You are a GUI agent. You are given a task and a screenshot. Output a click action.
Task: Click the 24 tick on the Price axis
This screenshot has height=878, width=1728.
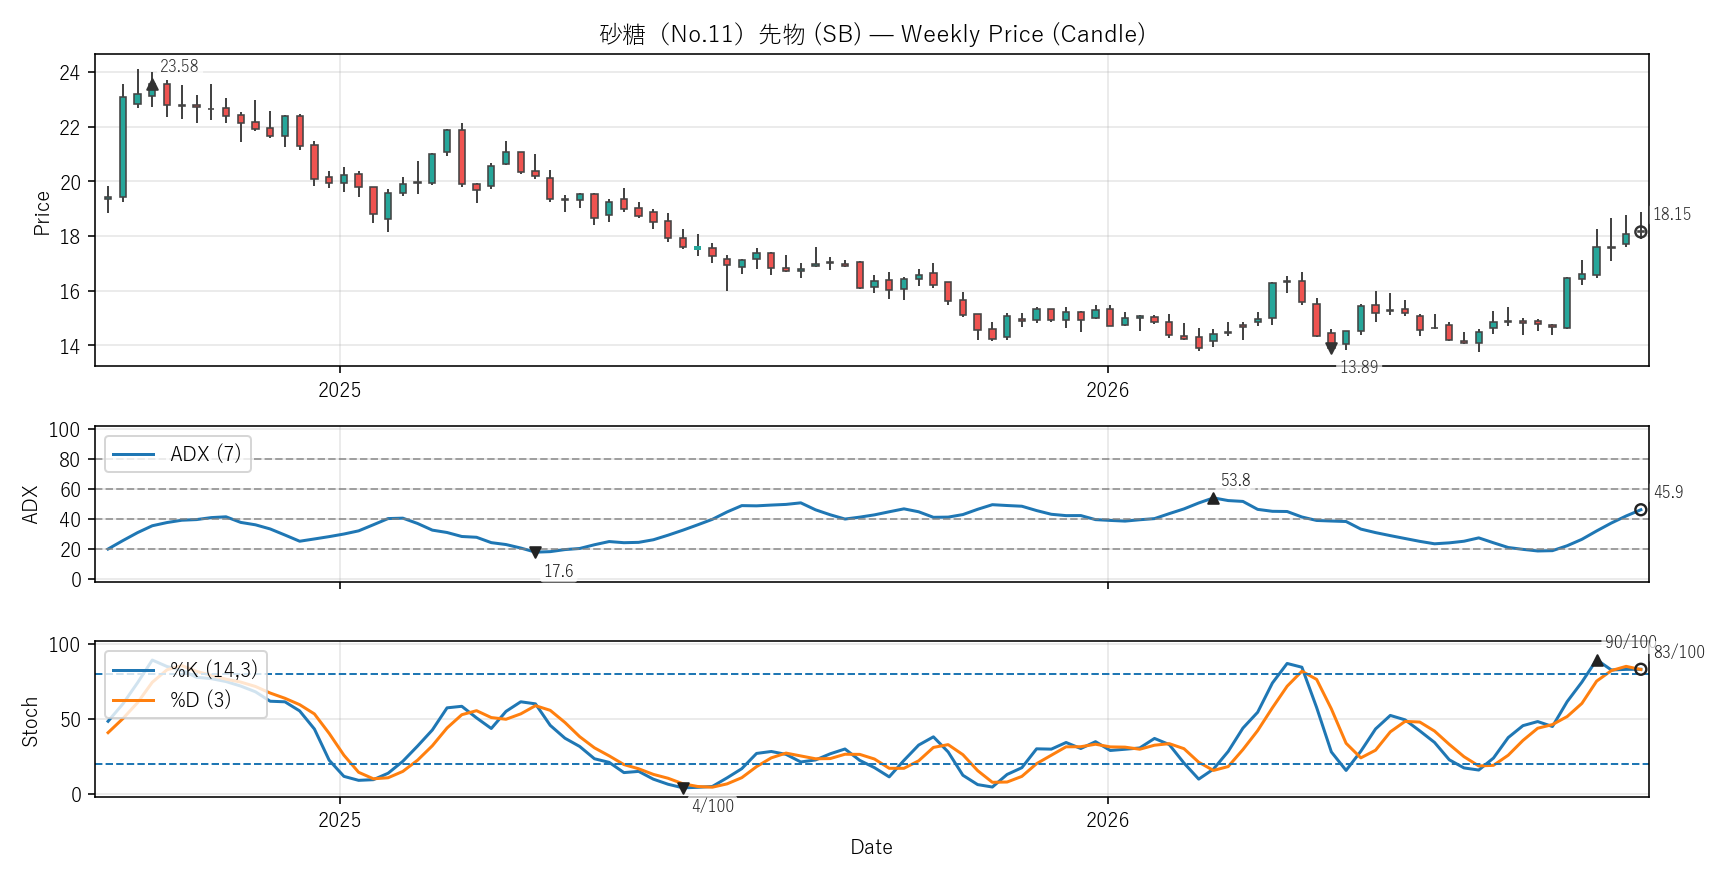tap(69, 73)
